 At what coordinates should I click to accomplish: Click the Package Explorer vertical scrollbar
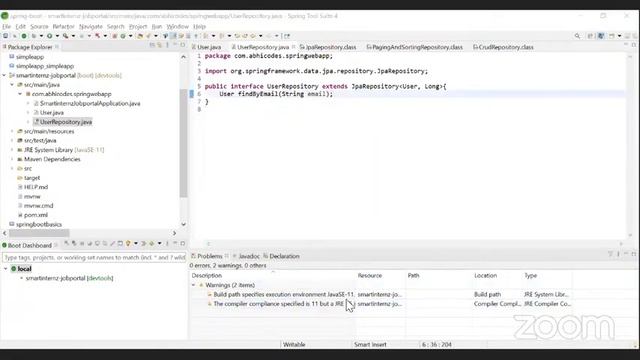pyautogui.click(x=183, y=143)
